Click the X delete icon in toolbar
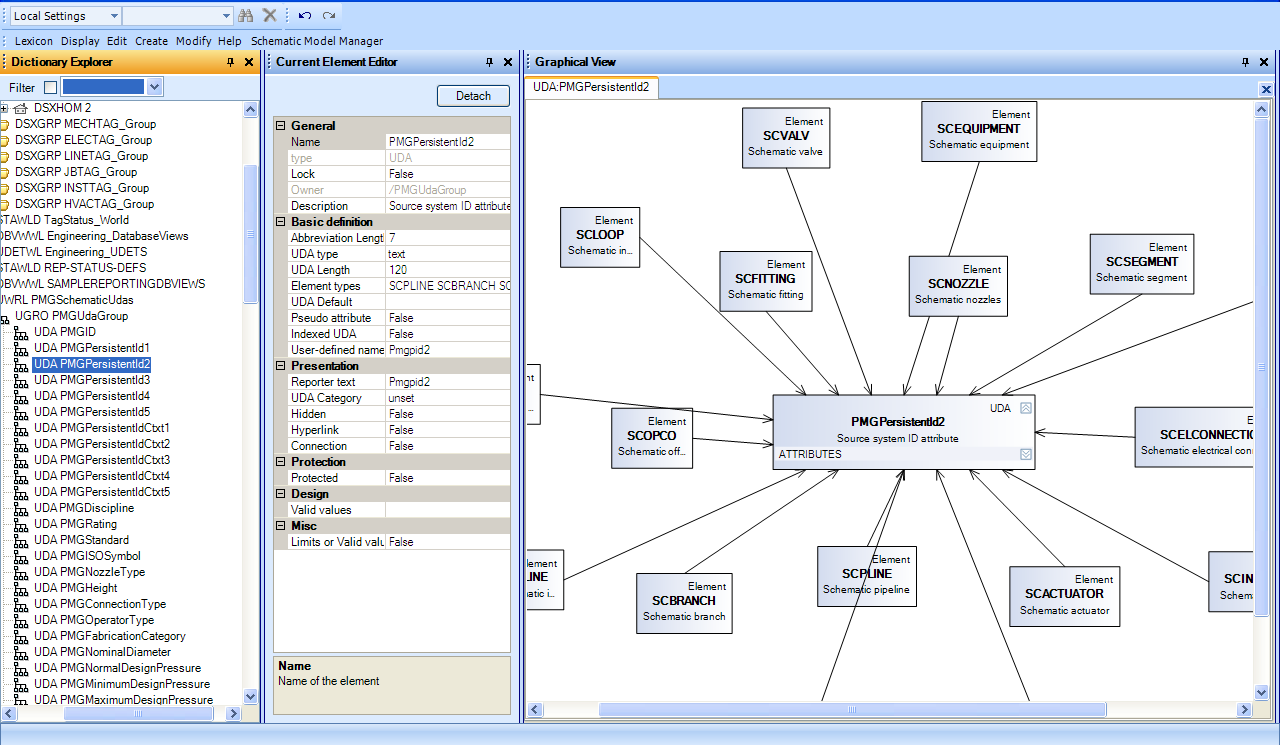This screenshot has width=1280, height=745. click(270, 15)
